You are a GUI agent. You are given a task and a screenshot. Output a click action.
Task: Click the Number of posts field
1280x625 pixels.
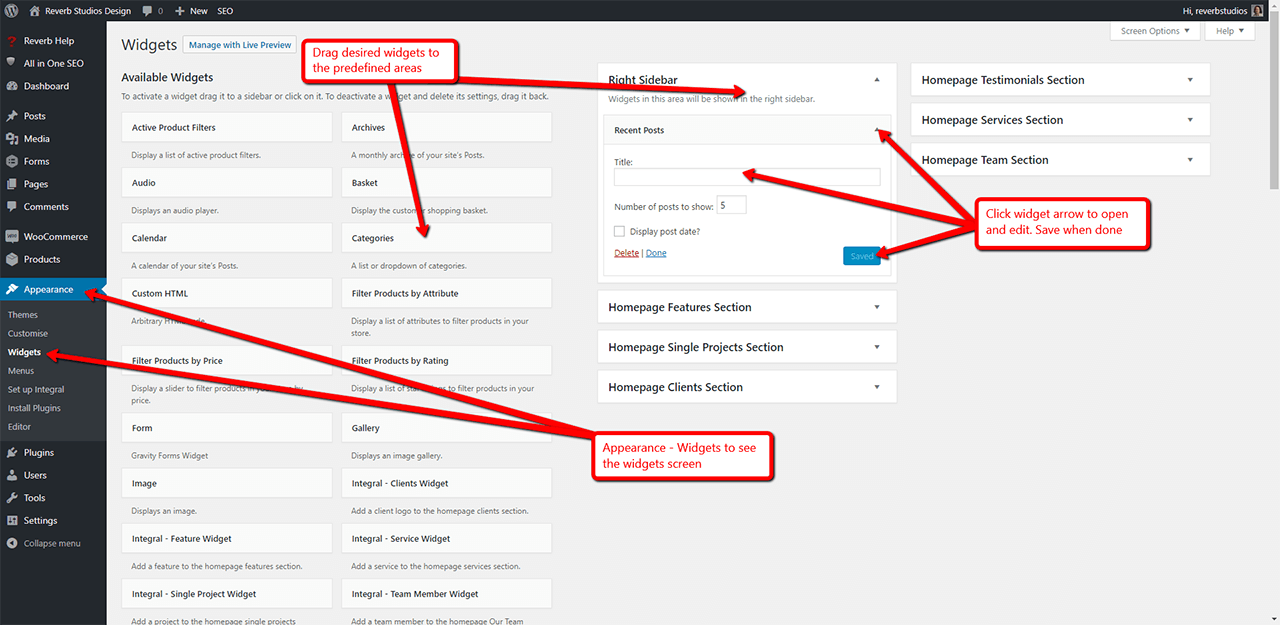point(732,205)
